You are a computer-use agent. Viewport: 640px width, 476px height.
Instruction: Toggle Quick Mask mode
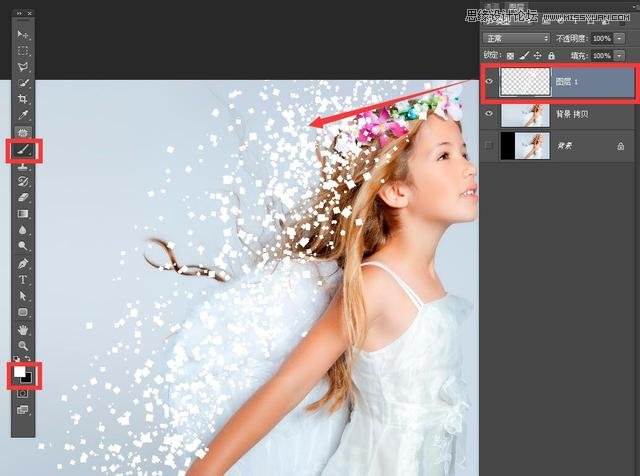[23, 394]
